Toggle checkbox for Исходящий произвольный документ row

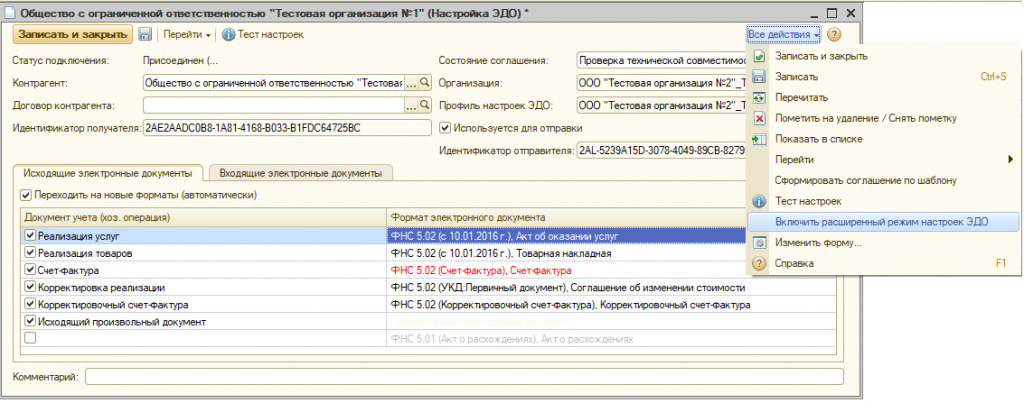[29, 321]
